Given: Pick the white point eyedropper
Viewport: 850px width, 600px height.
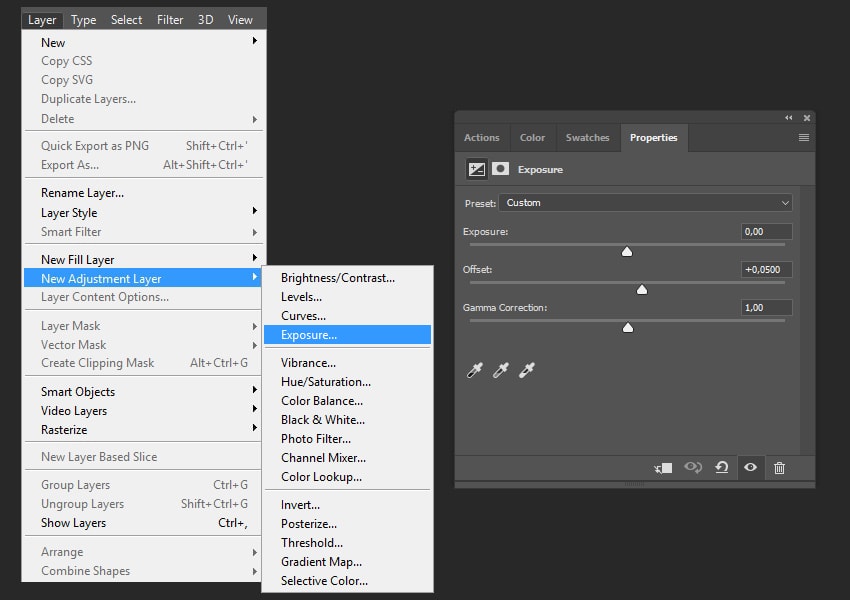Looking at the screenshot, I should (527, 371).
